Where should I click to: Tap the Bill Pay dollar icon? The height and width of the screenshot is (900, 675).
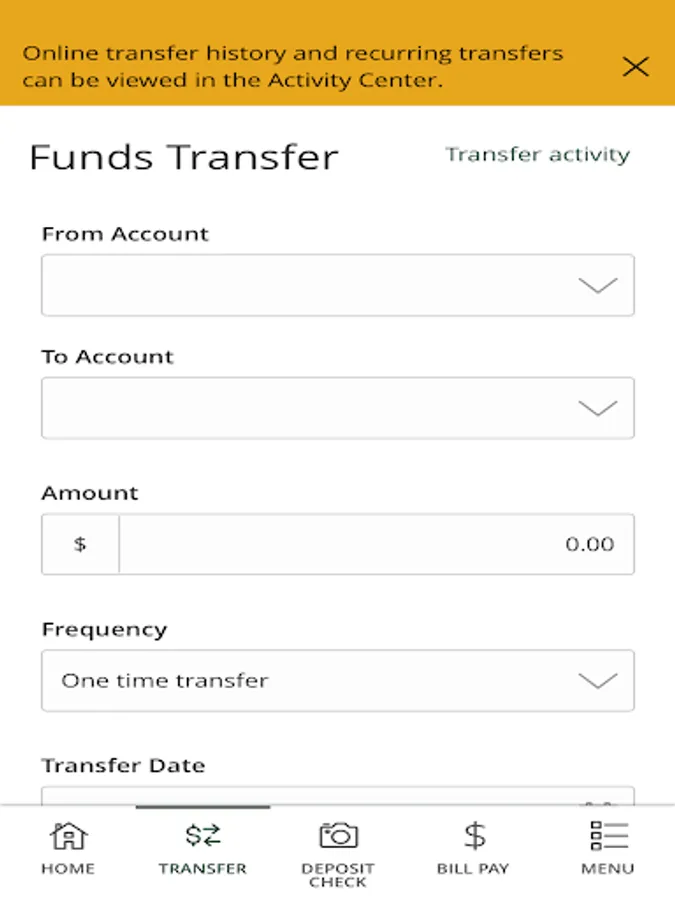pyautogui.click(x=474, y=835)
